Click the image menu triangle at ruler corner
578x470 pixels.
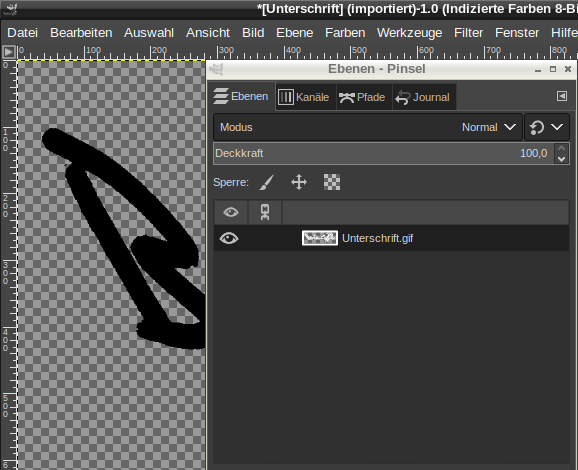tap(8, 52)
